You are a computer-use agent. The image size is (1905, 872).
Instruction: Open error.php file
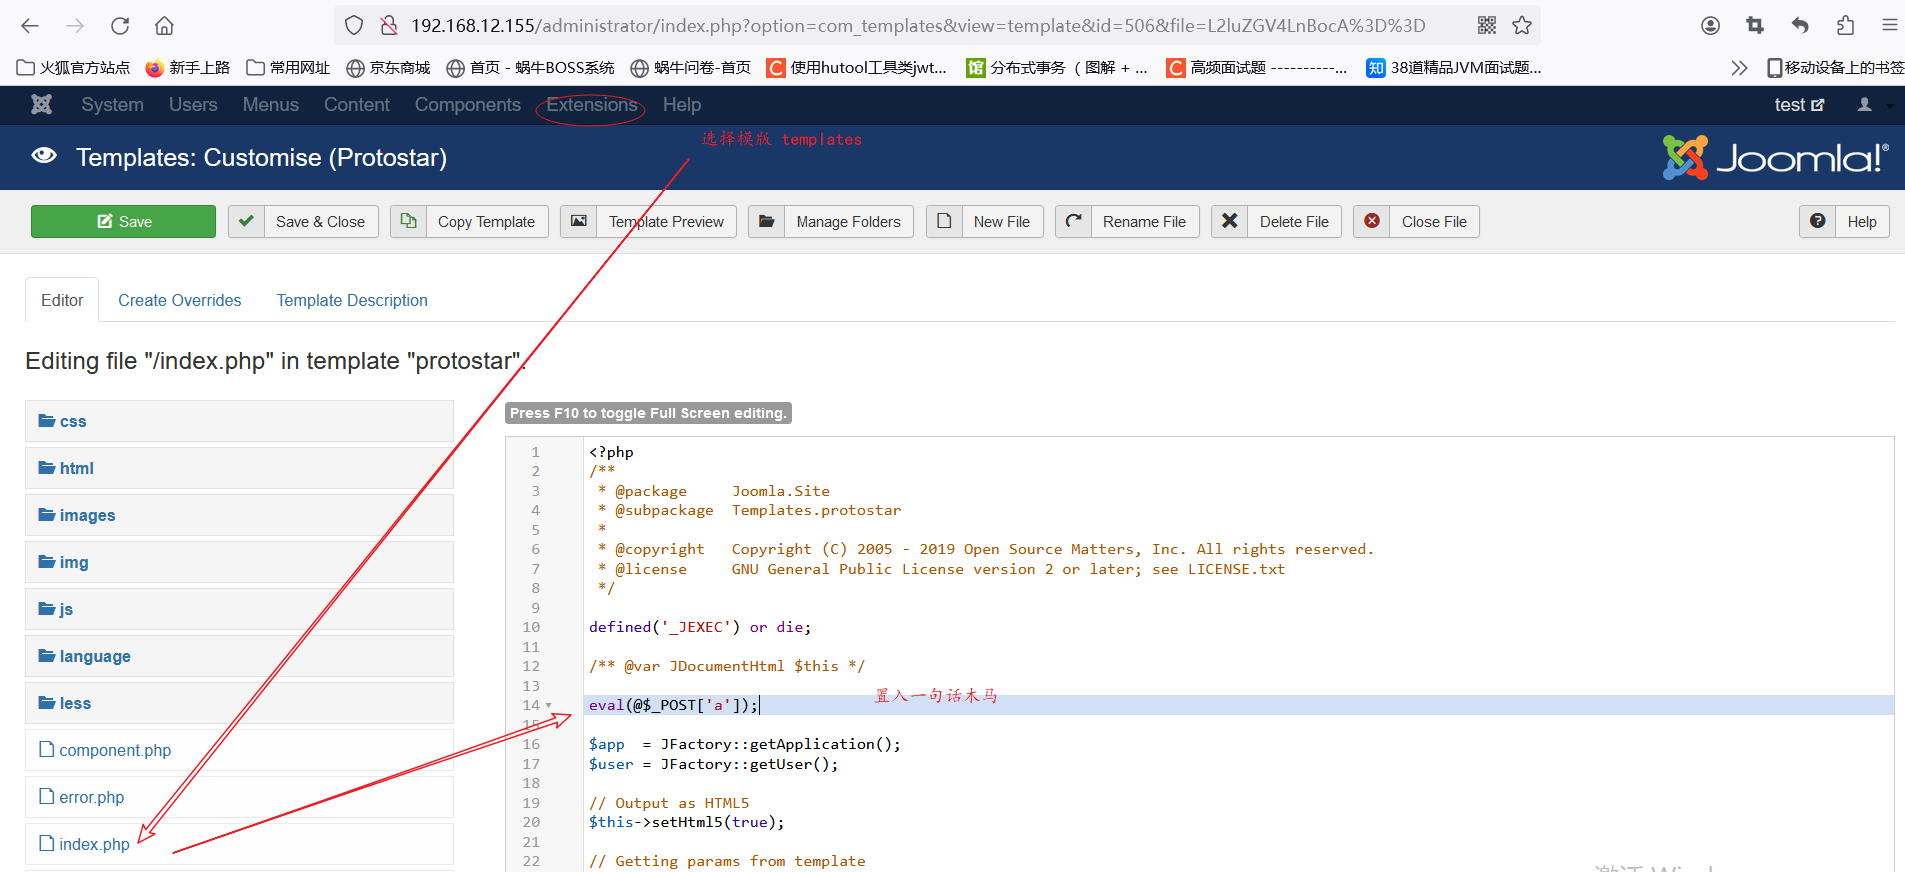[239, 797]
